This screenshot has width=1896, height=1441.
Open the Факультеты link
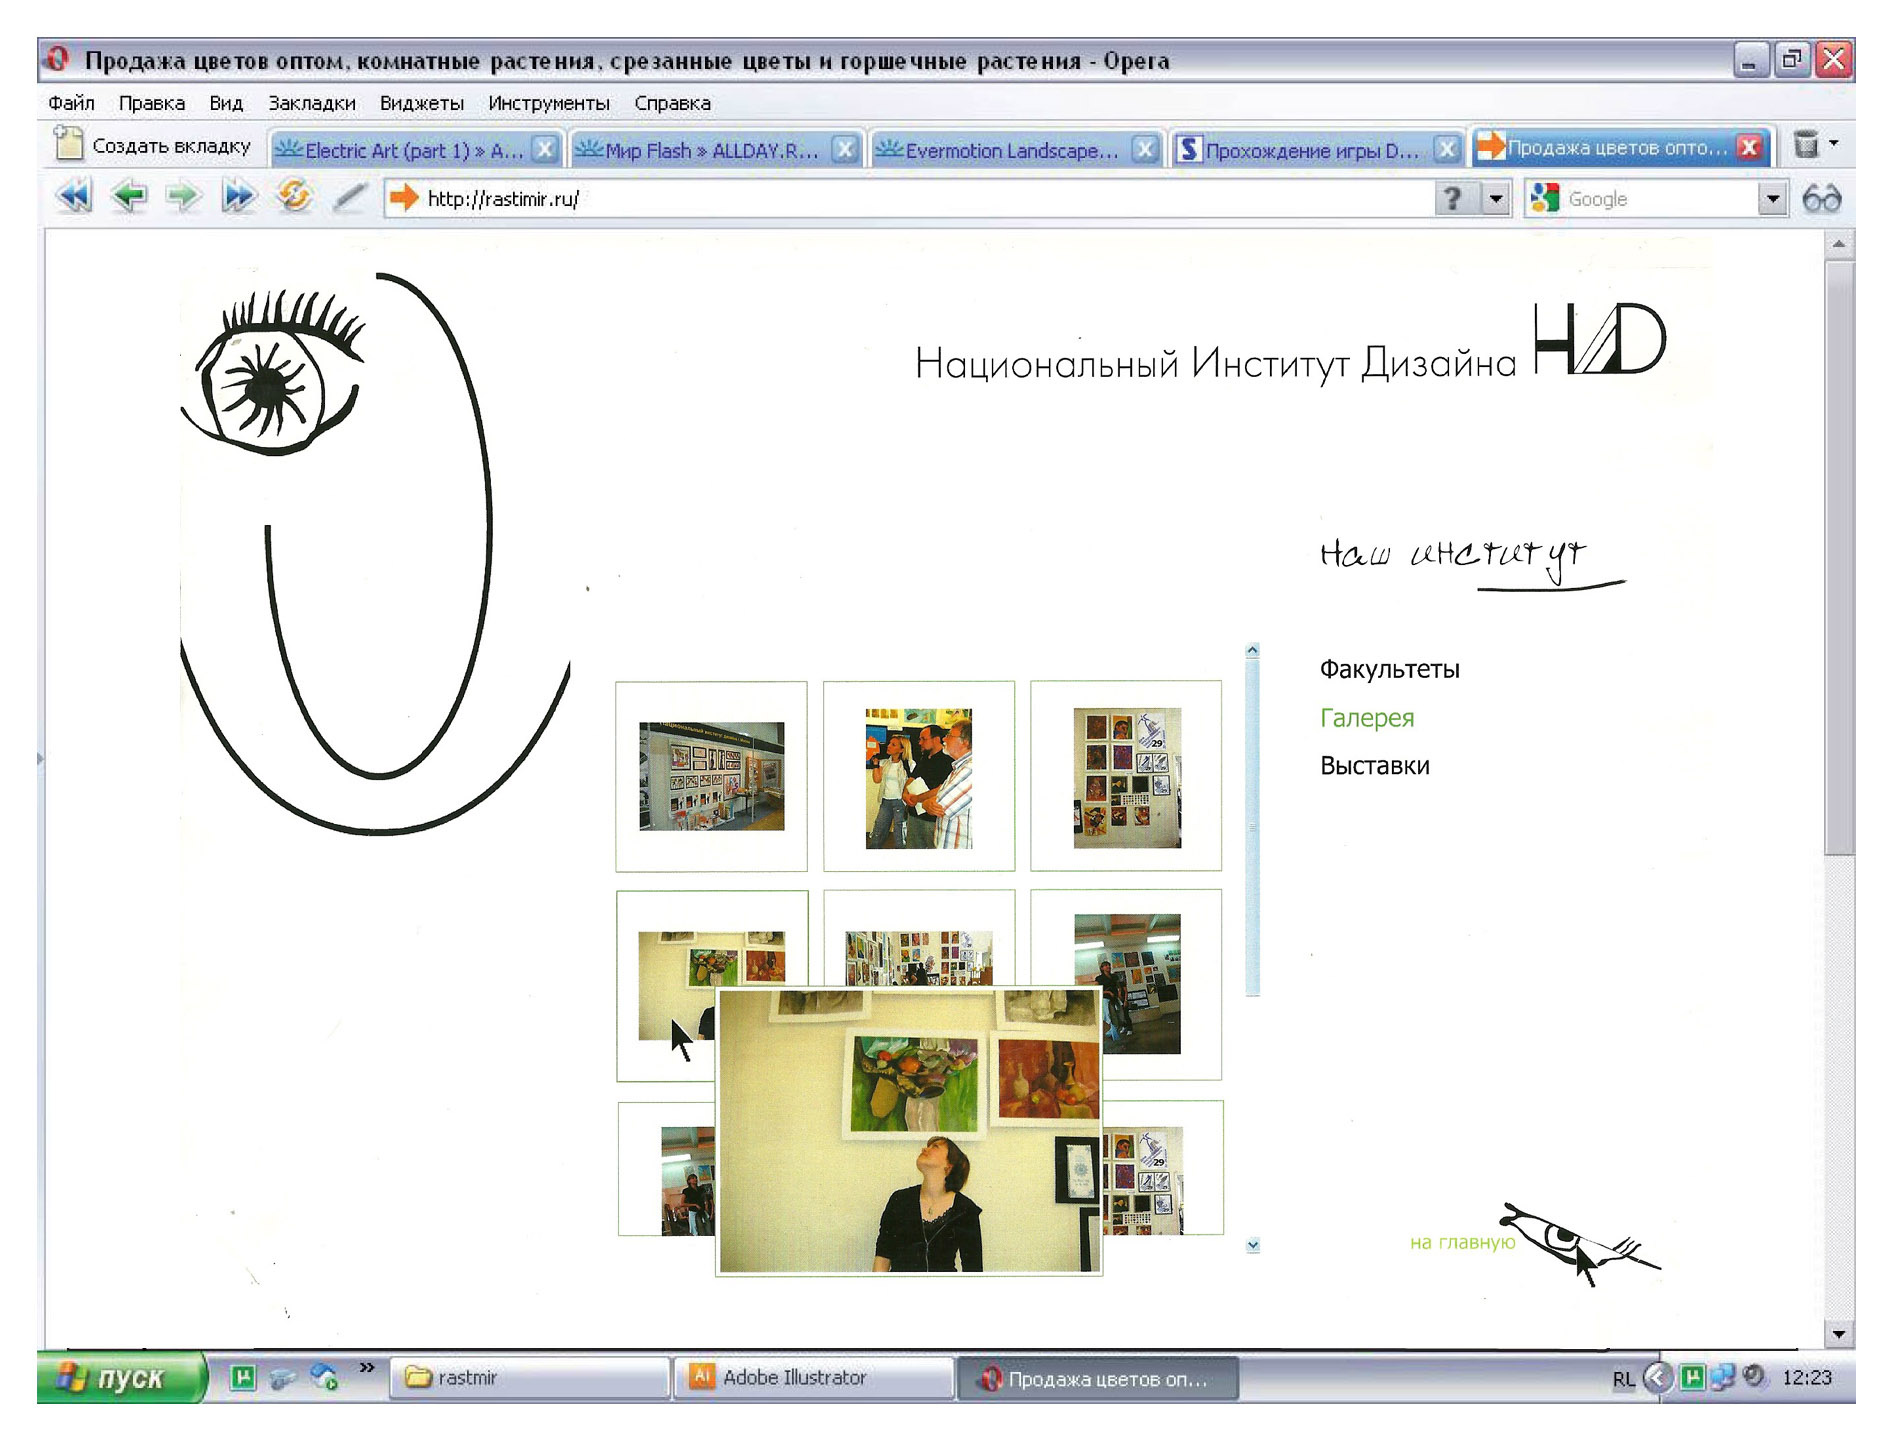pos(1389,669)
